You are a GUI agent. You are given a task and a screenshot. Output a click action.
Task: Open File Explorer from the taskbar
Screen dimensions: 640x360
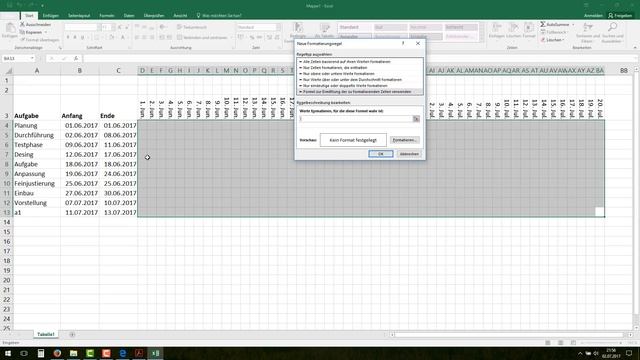73,353
